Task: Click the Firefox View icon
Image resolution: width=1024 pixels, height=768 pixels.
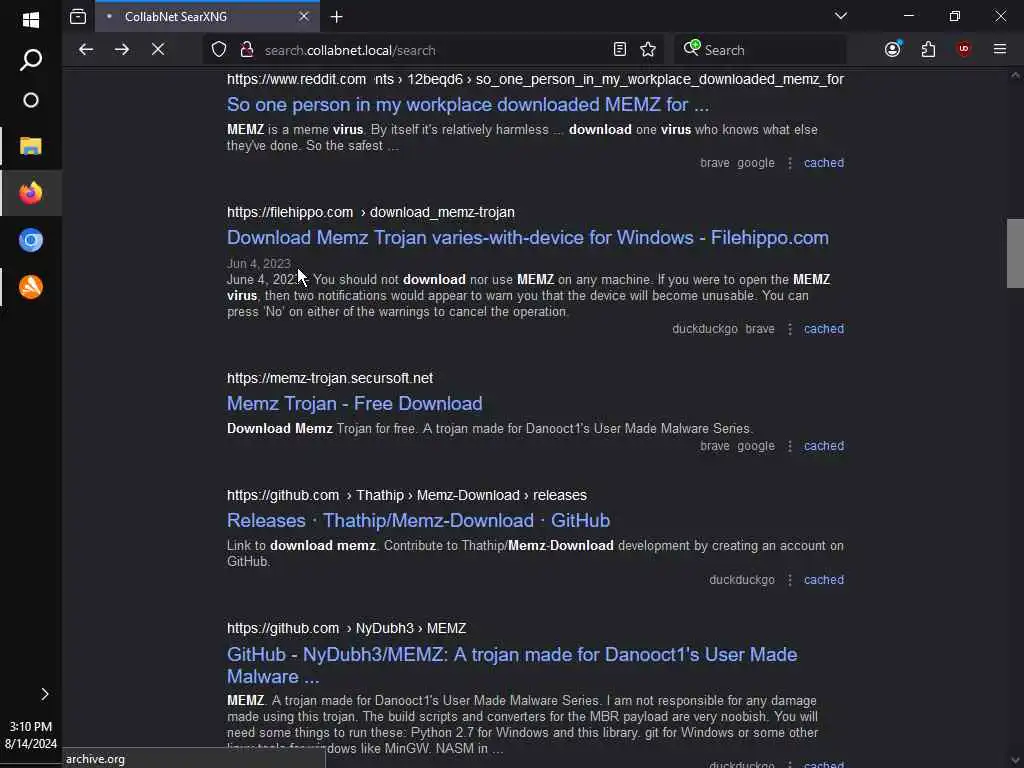Action: pos(78,16)
